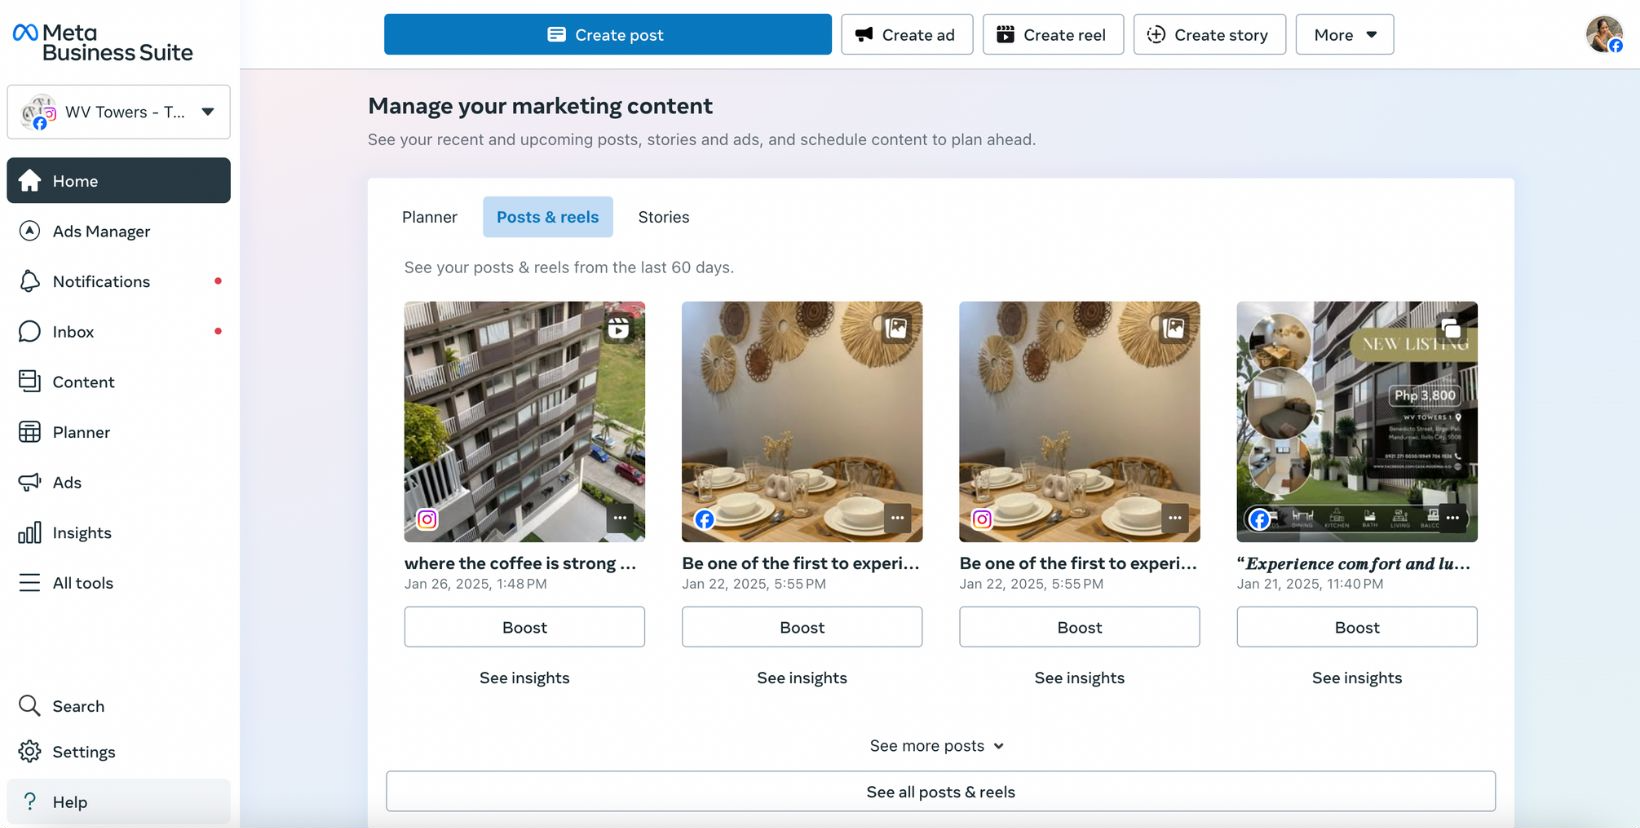Screen dimensions: 1640x828
Task: Open options menu on the Instagram dining post
Action: [1175, 518]
